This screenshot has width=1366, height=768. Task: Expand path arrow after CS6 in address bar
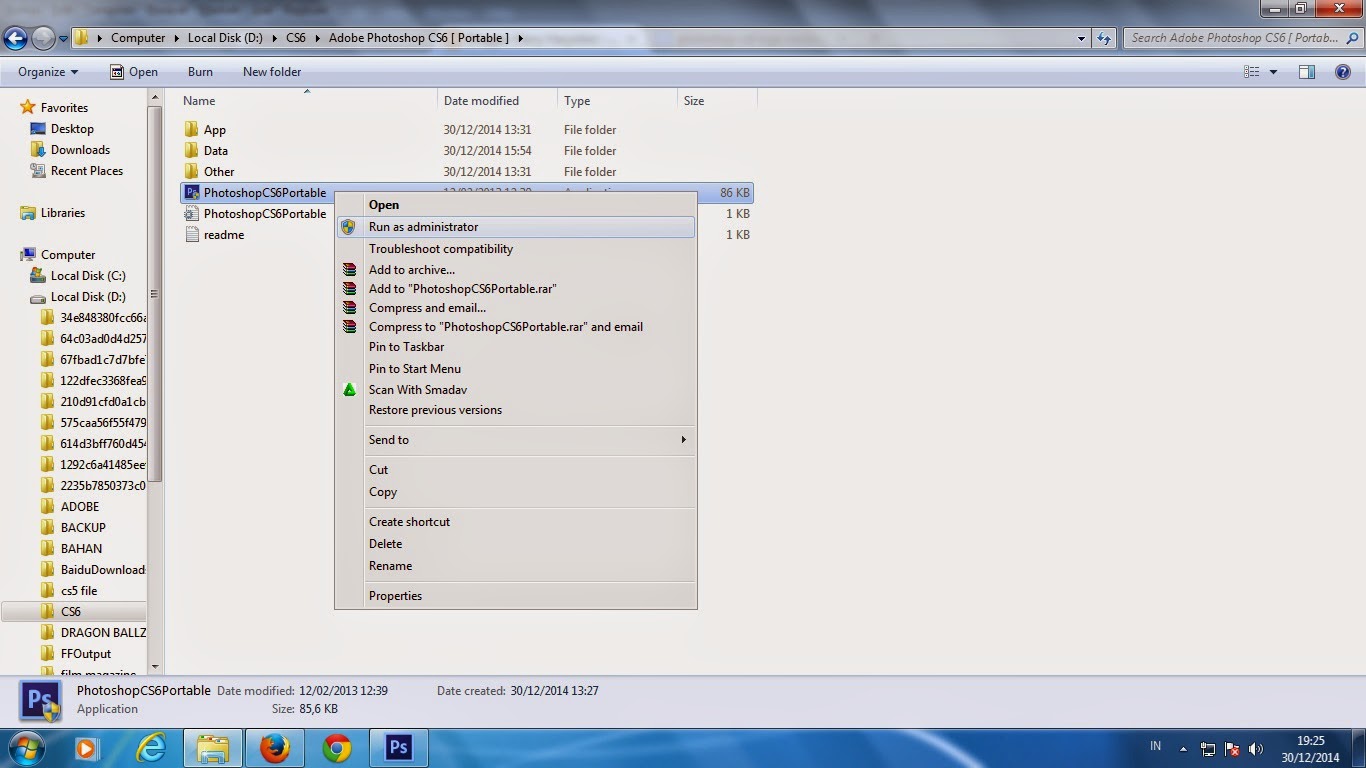pos(317,38)
